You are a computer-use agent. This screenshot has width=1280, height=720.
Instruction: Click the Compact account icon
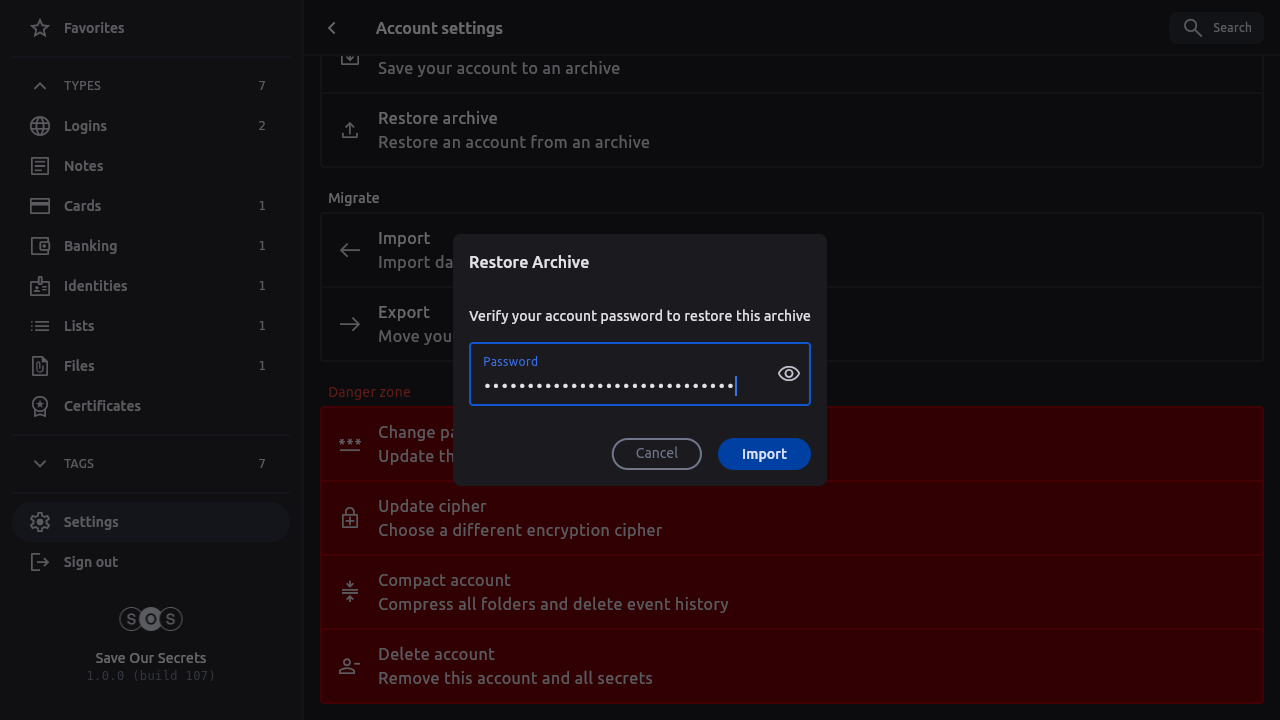point(350,592)
